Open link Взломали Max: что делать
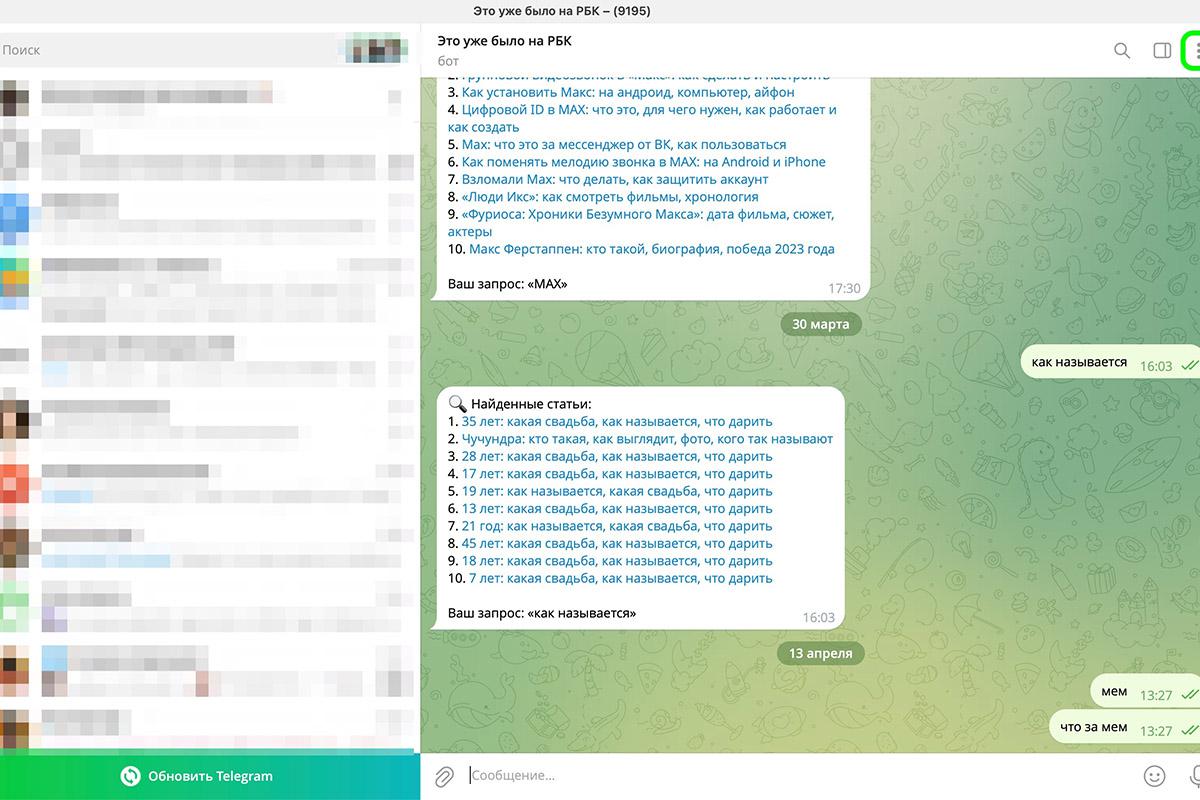1200x800 pixels. [615, 179]
